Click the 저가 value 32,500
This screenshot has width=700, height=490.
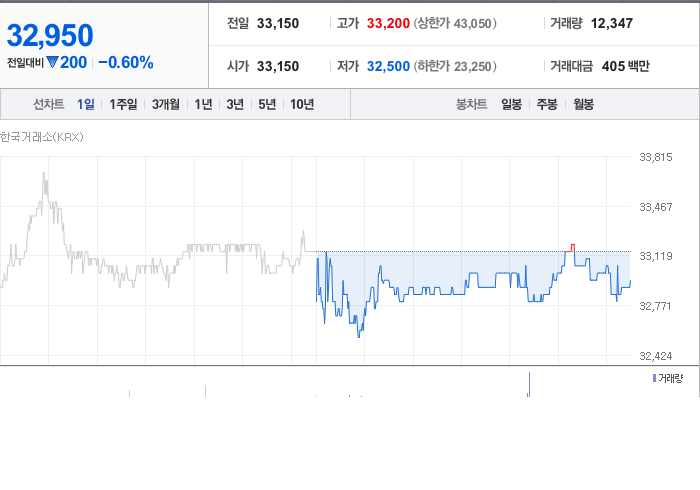coord(388,66)
